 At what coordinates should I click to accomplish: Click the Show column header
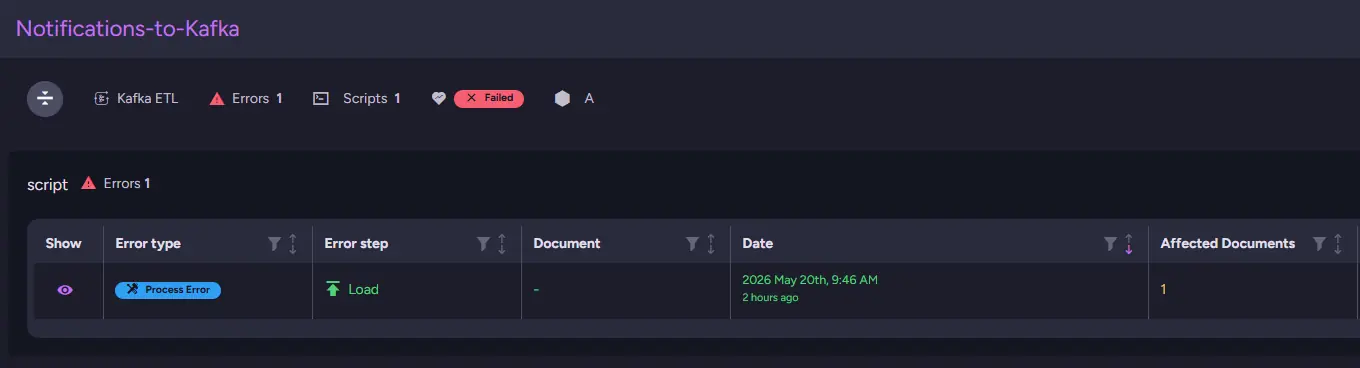64,243
